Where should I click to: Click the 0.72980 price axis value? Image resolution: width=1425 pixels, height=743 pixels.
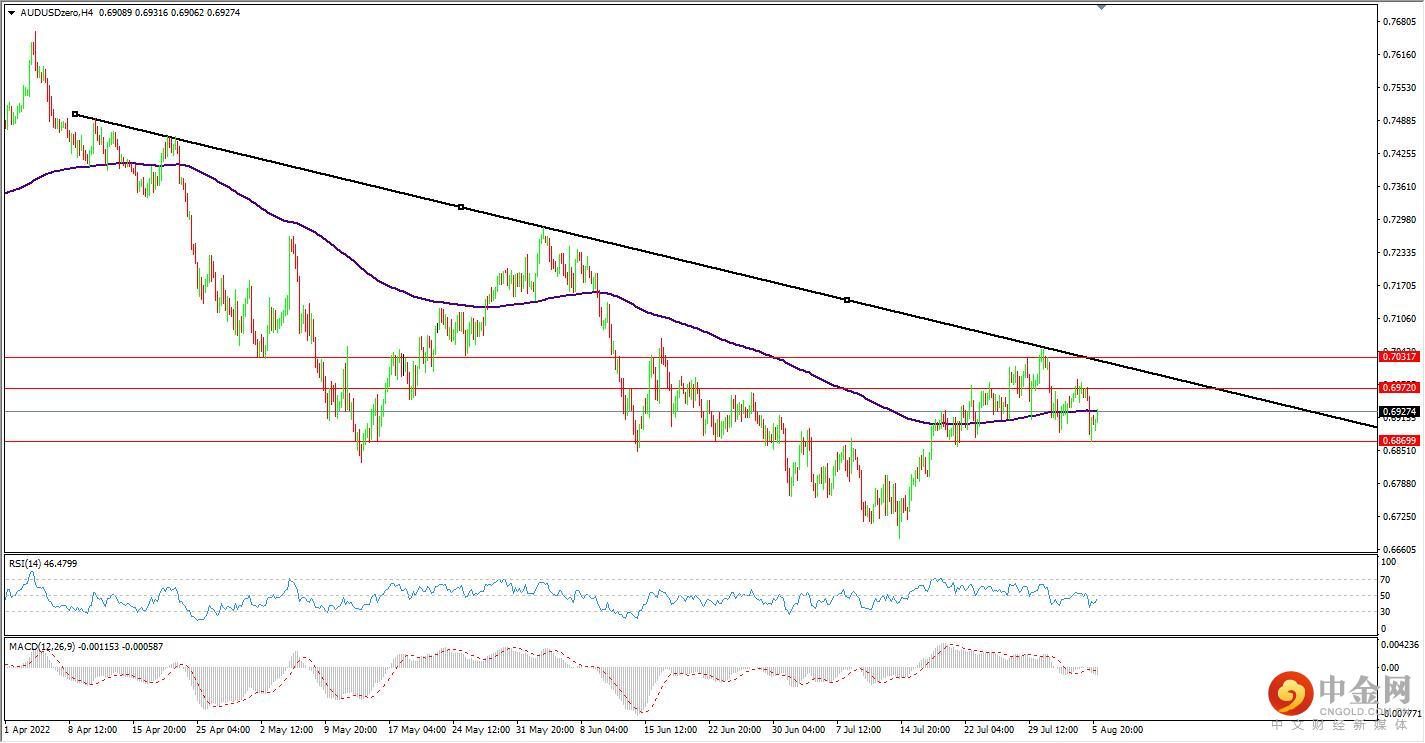(1399, 220)
